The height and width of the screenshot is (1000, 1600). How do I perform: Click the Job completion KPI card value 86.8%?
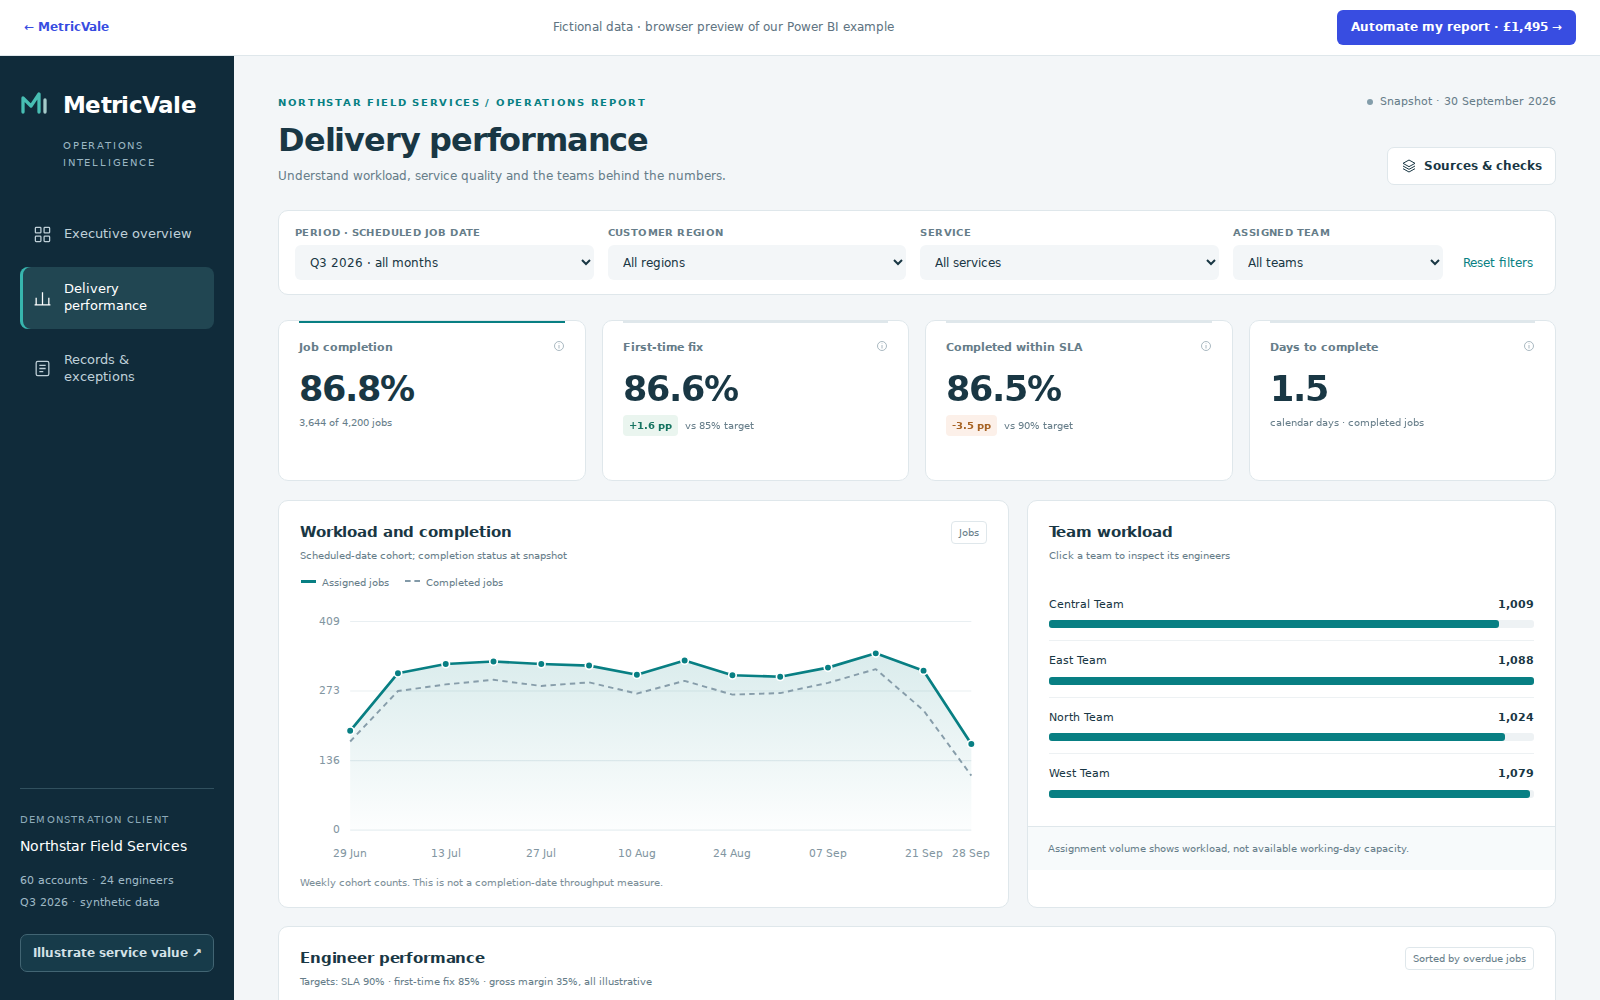pyautogui.click(x=357, y=389)
